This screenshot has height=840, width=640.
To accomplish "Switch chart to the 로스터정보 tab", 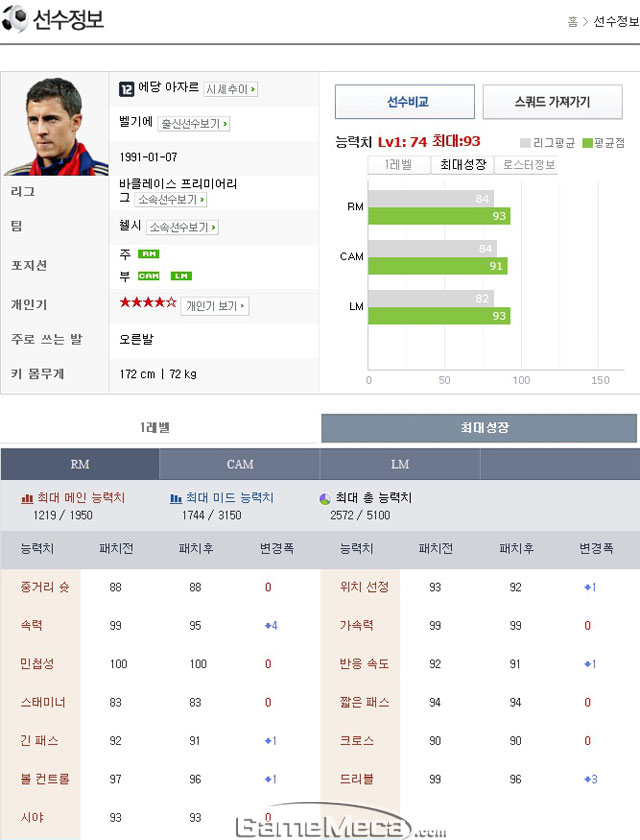I will (526, 165).
